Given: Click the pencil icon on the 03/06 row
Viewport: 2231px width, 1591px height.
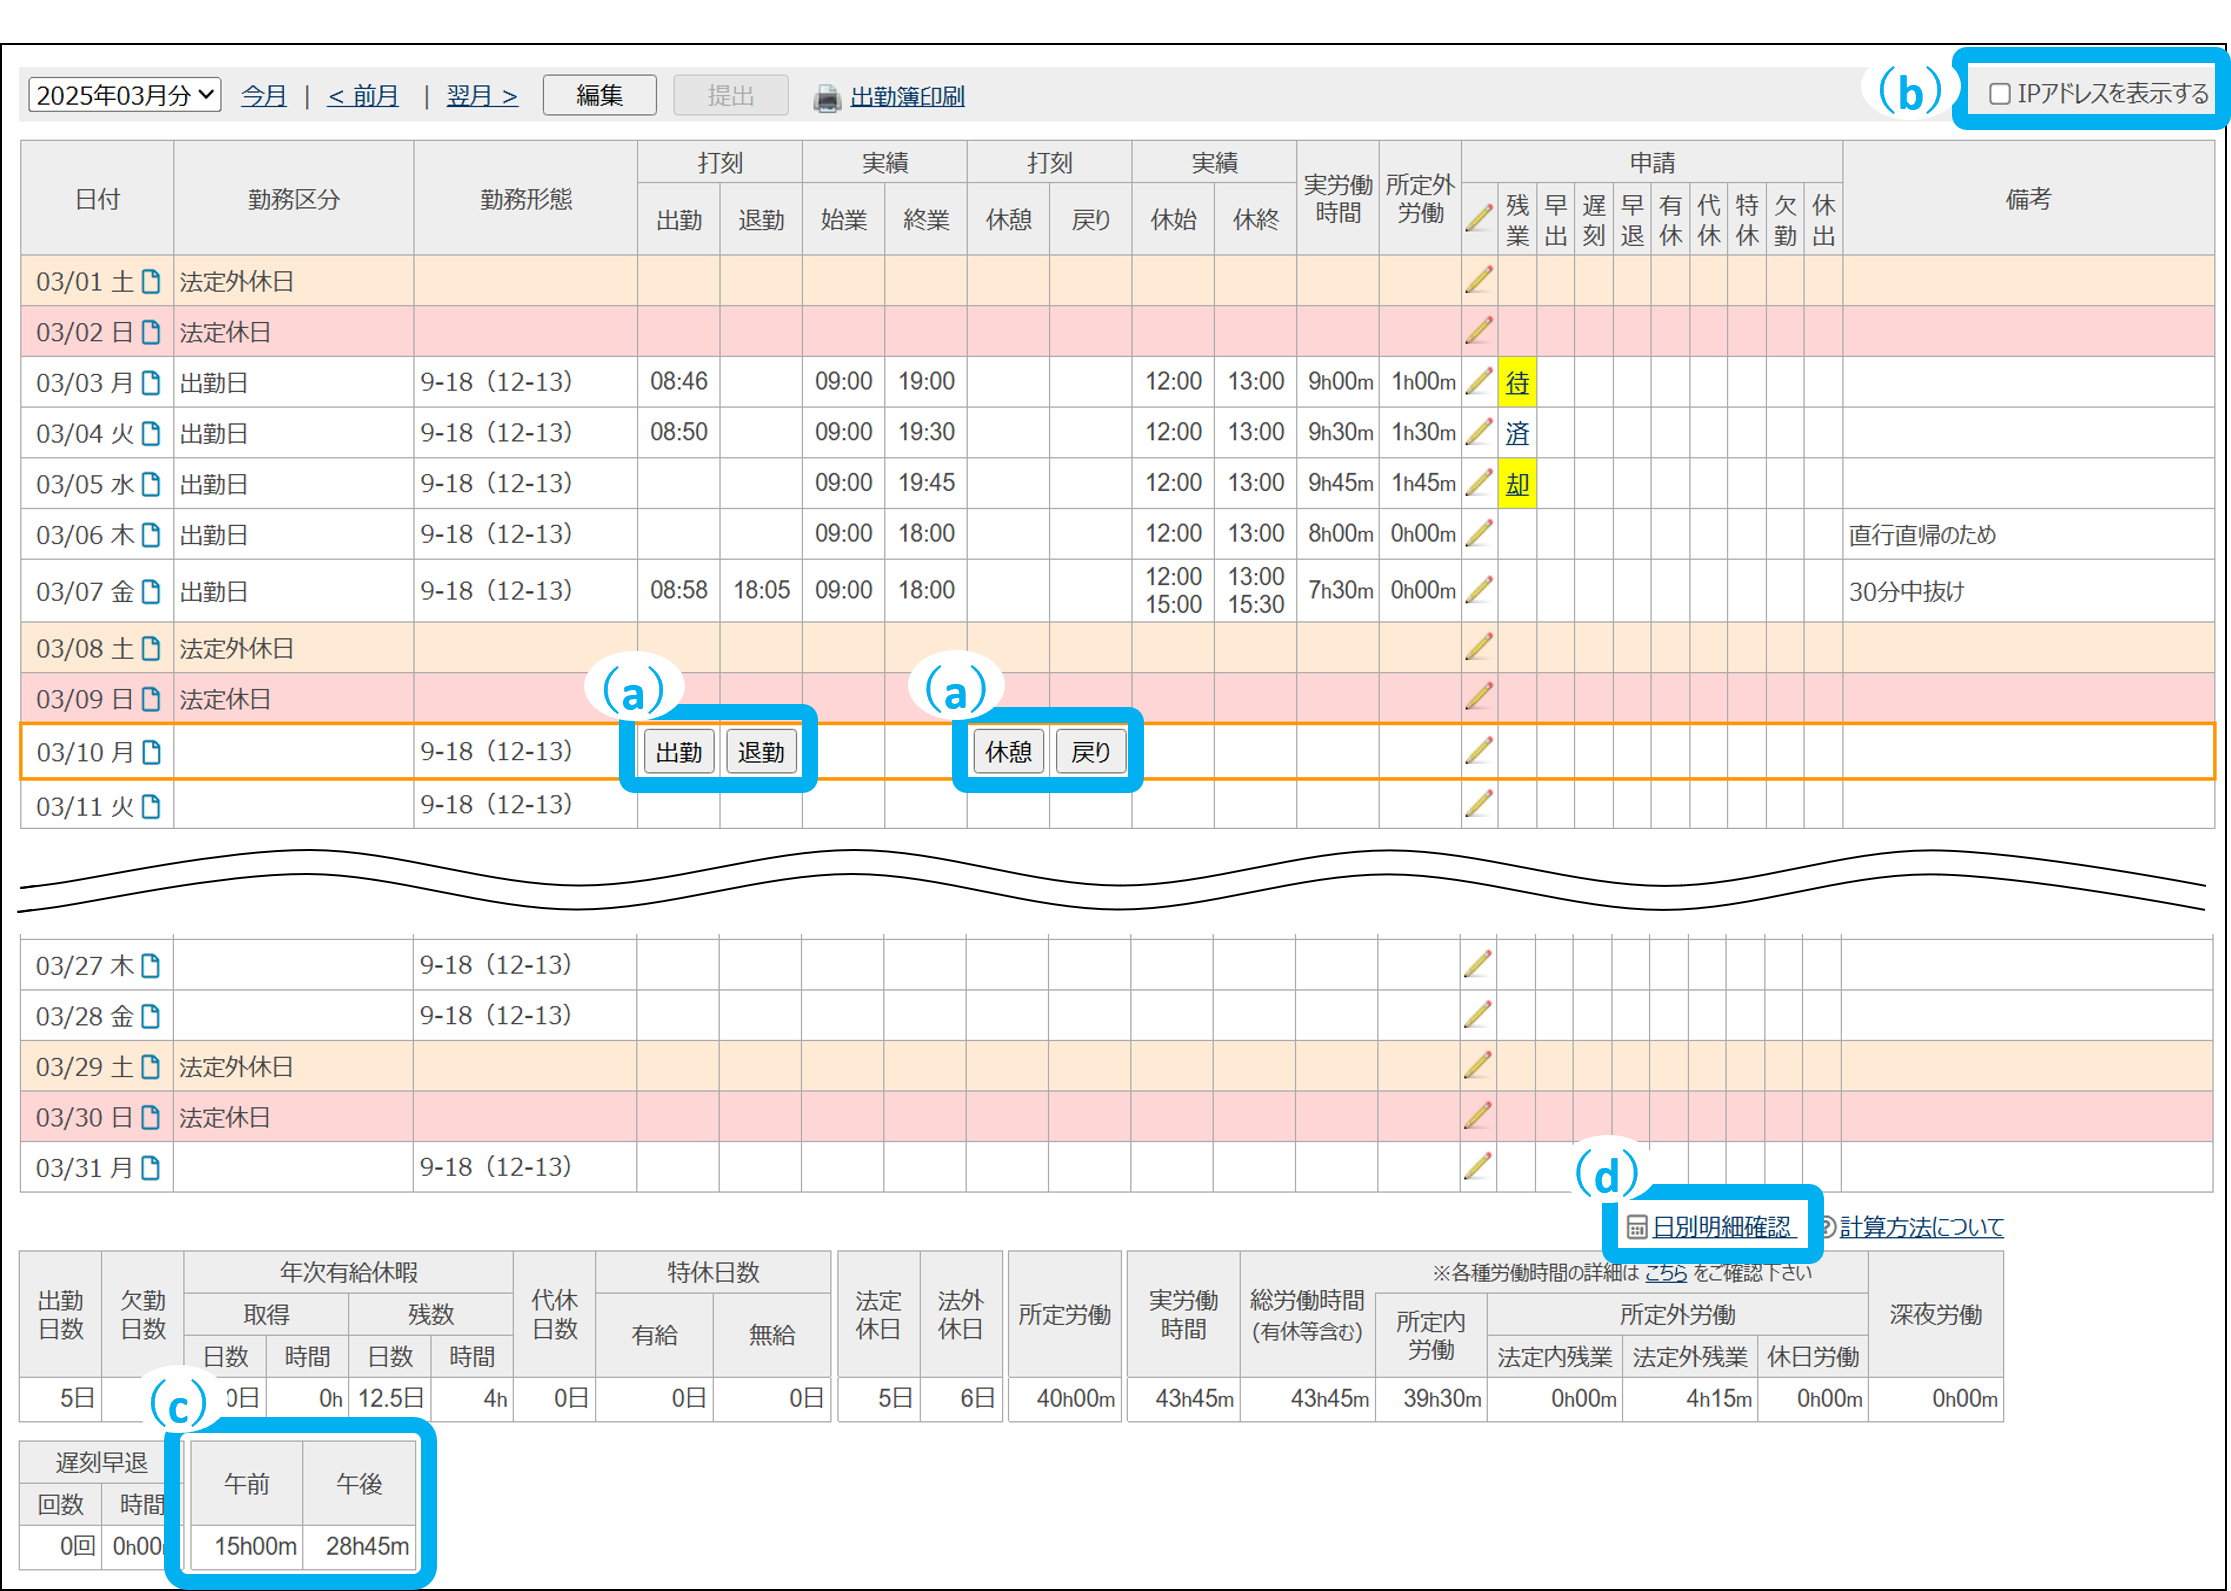Looking at the screenshot, I should tap(1479, 534).
